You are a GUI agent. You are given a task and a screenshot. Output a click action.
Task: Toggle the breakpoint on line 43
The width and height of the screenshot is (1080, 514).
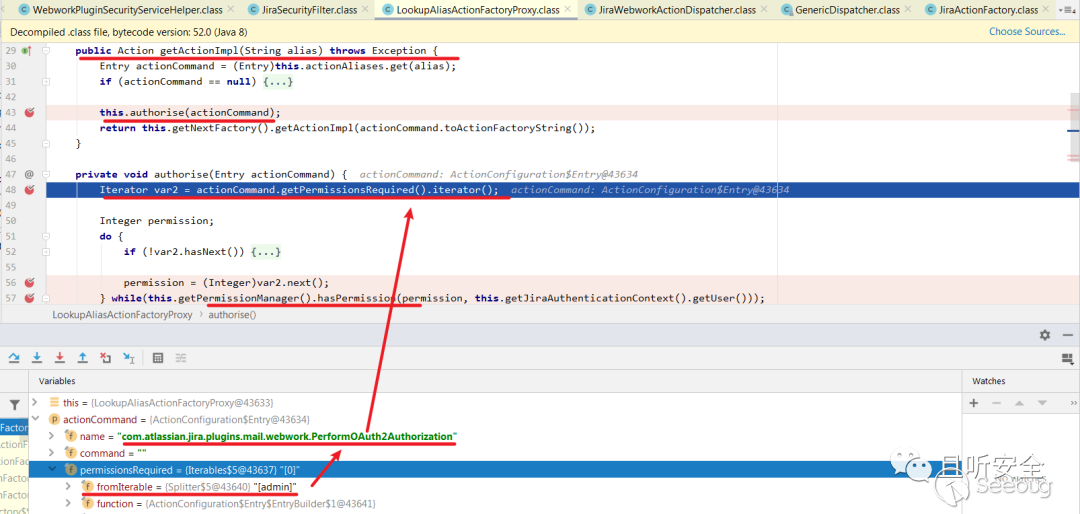tap(29, 113)
